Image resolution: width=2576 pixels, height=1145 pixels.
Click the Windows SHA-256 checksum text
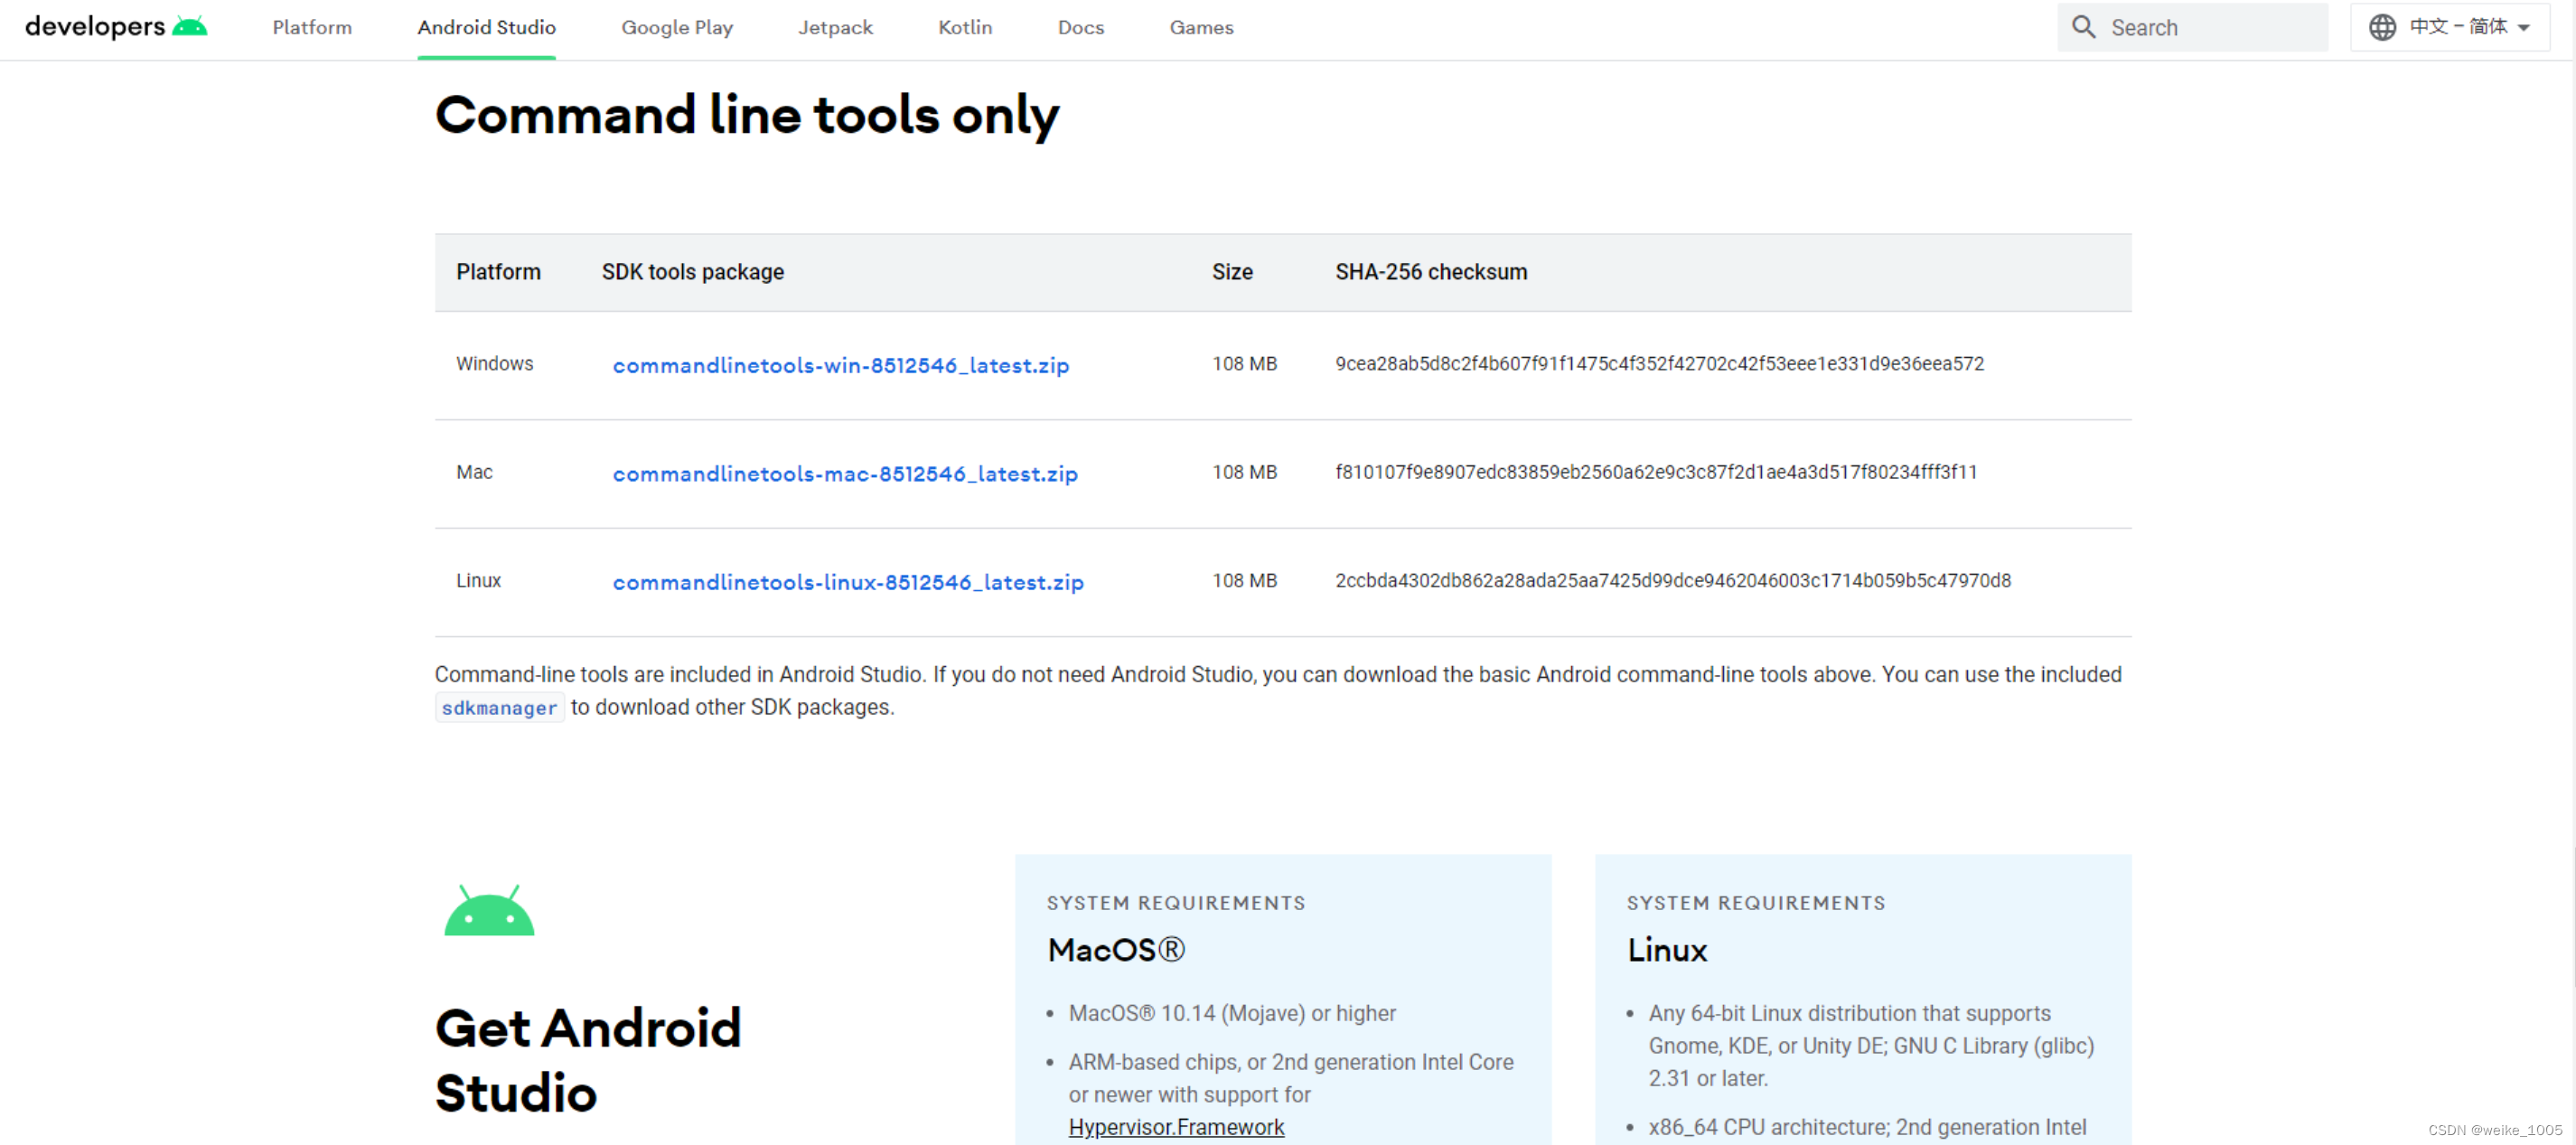(x=1659, y=364)
